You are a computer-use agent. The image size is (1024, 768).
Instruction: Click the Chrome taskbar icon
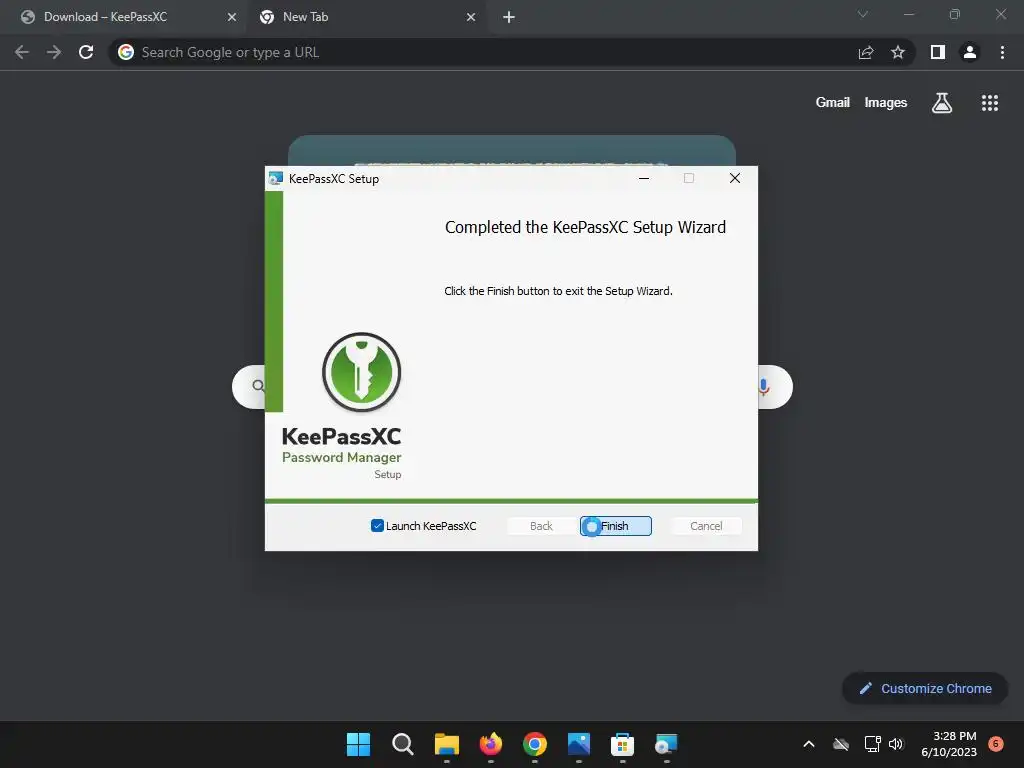point(535,744)
